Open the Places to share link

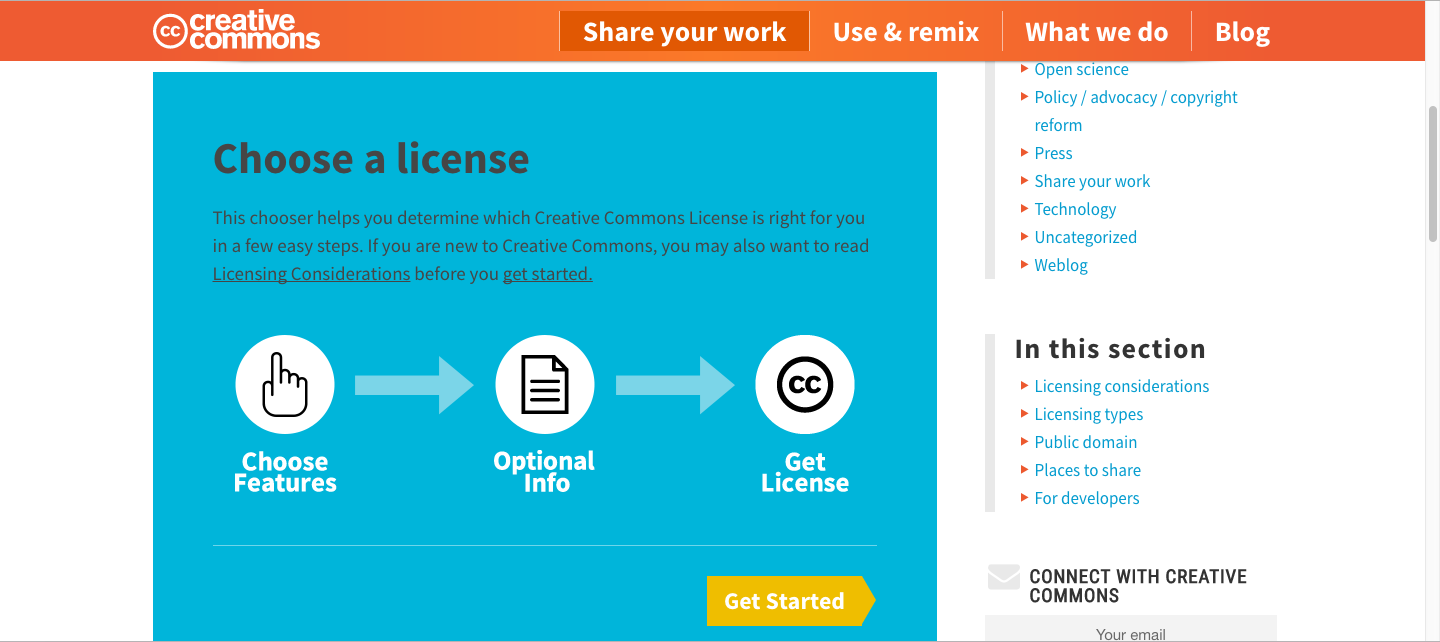pyautogui.click(x=1087, y=470)
